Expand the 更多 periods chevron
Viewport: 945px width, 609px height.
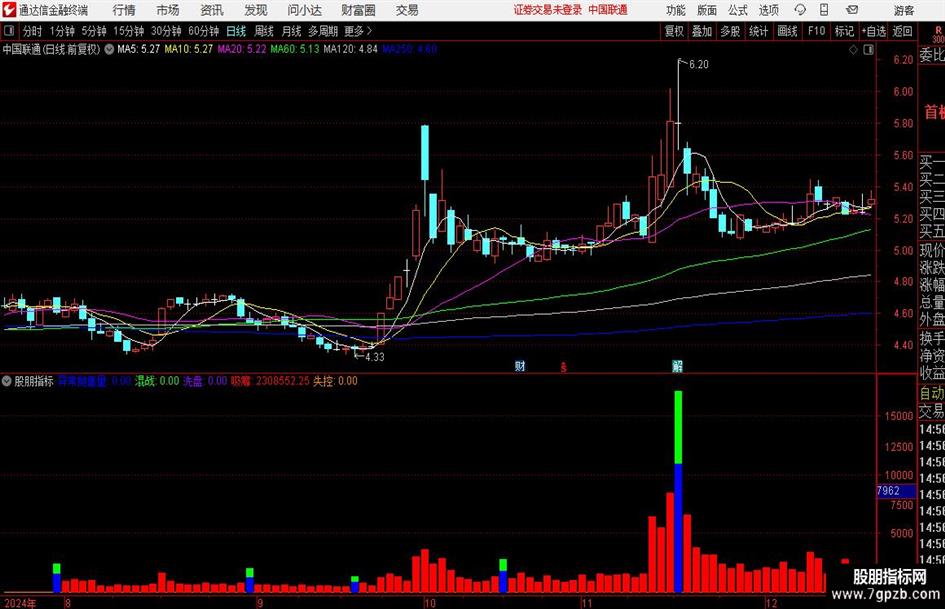[369, 31]
